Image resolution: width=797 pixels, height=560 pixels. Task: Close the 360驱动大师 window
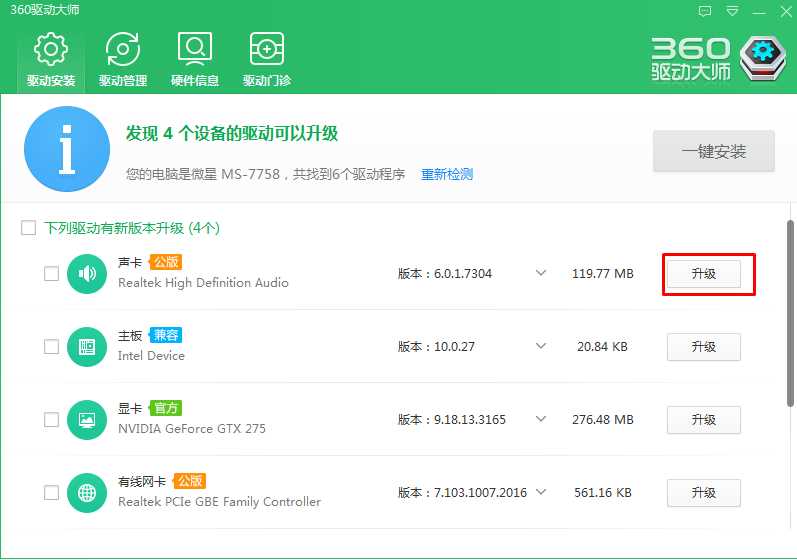coord(786,11)
